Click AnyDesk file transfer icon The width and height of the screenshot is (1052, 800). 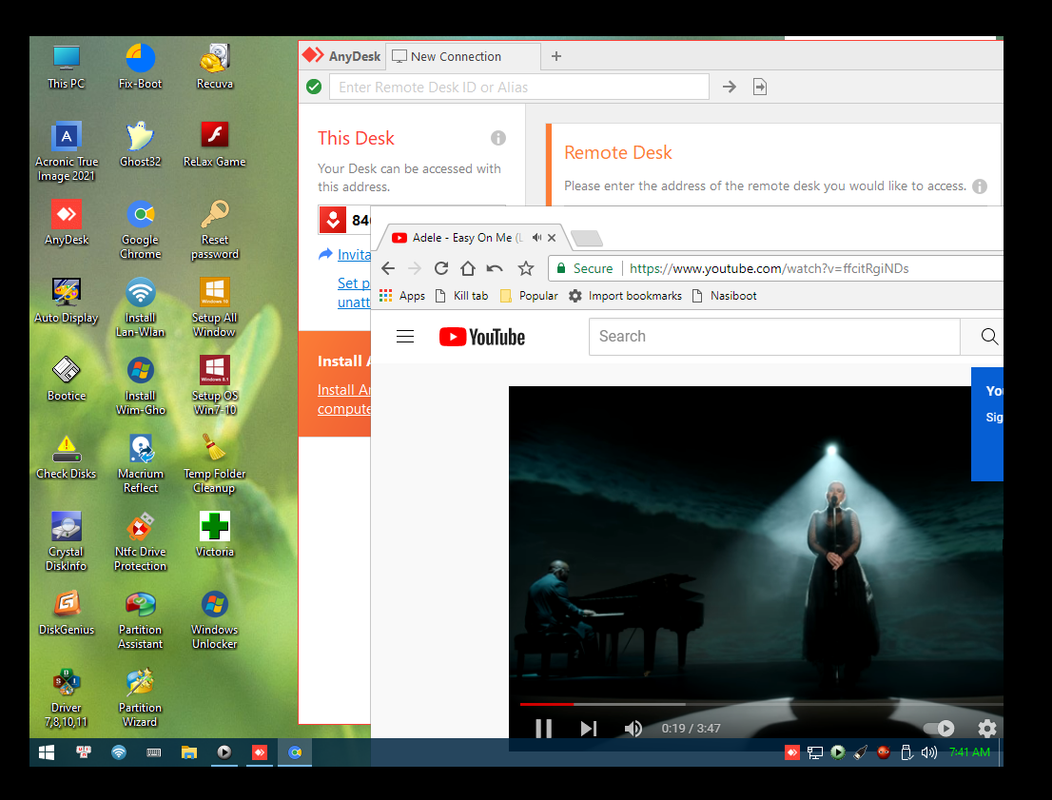click(759, 87)
